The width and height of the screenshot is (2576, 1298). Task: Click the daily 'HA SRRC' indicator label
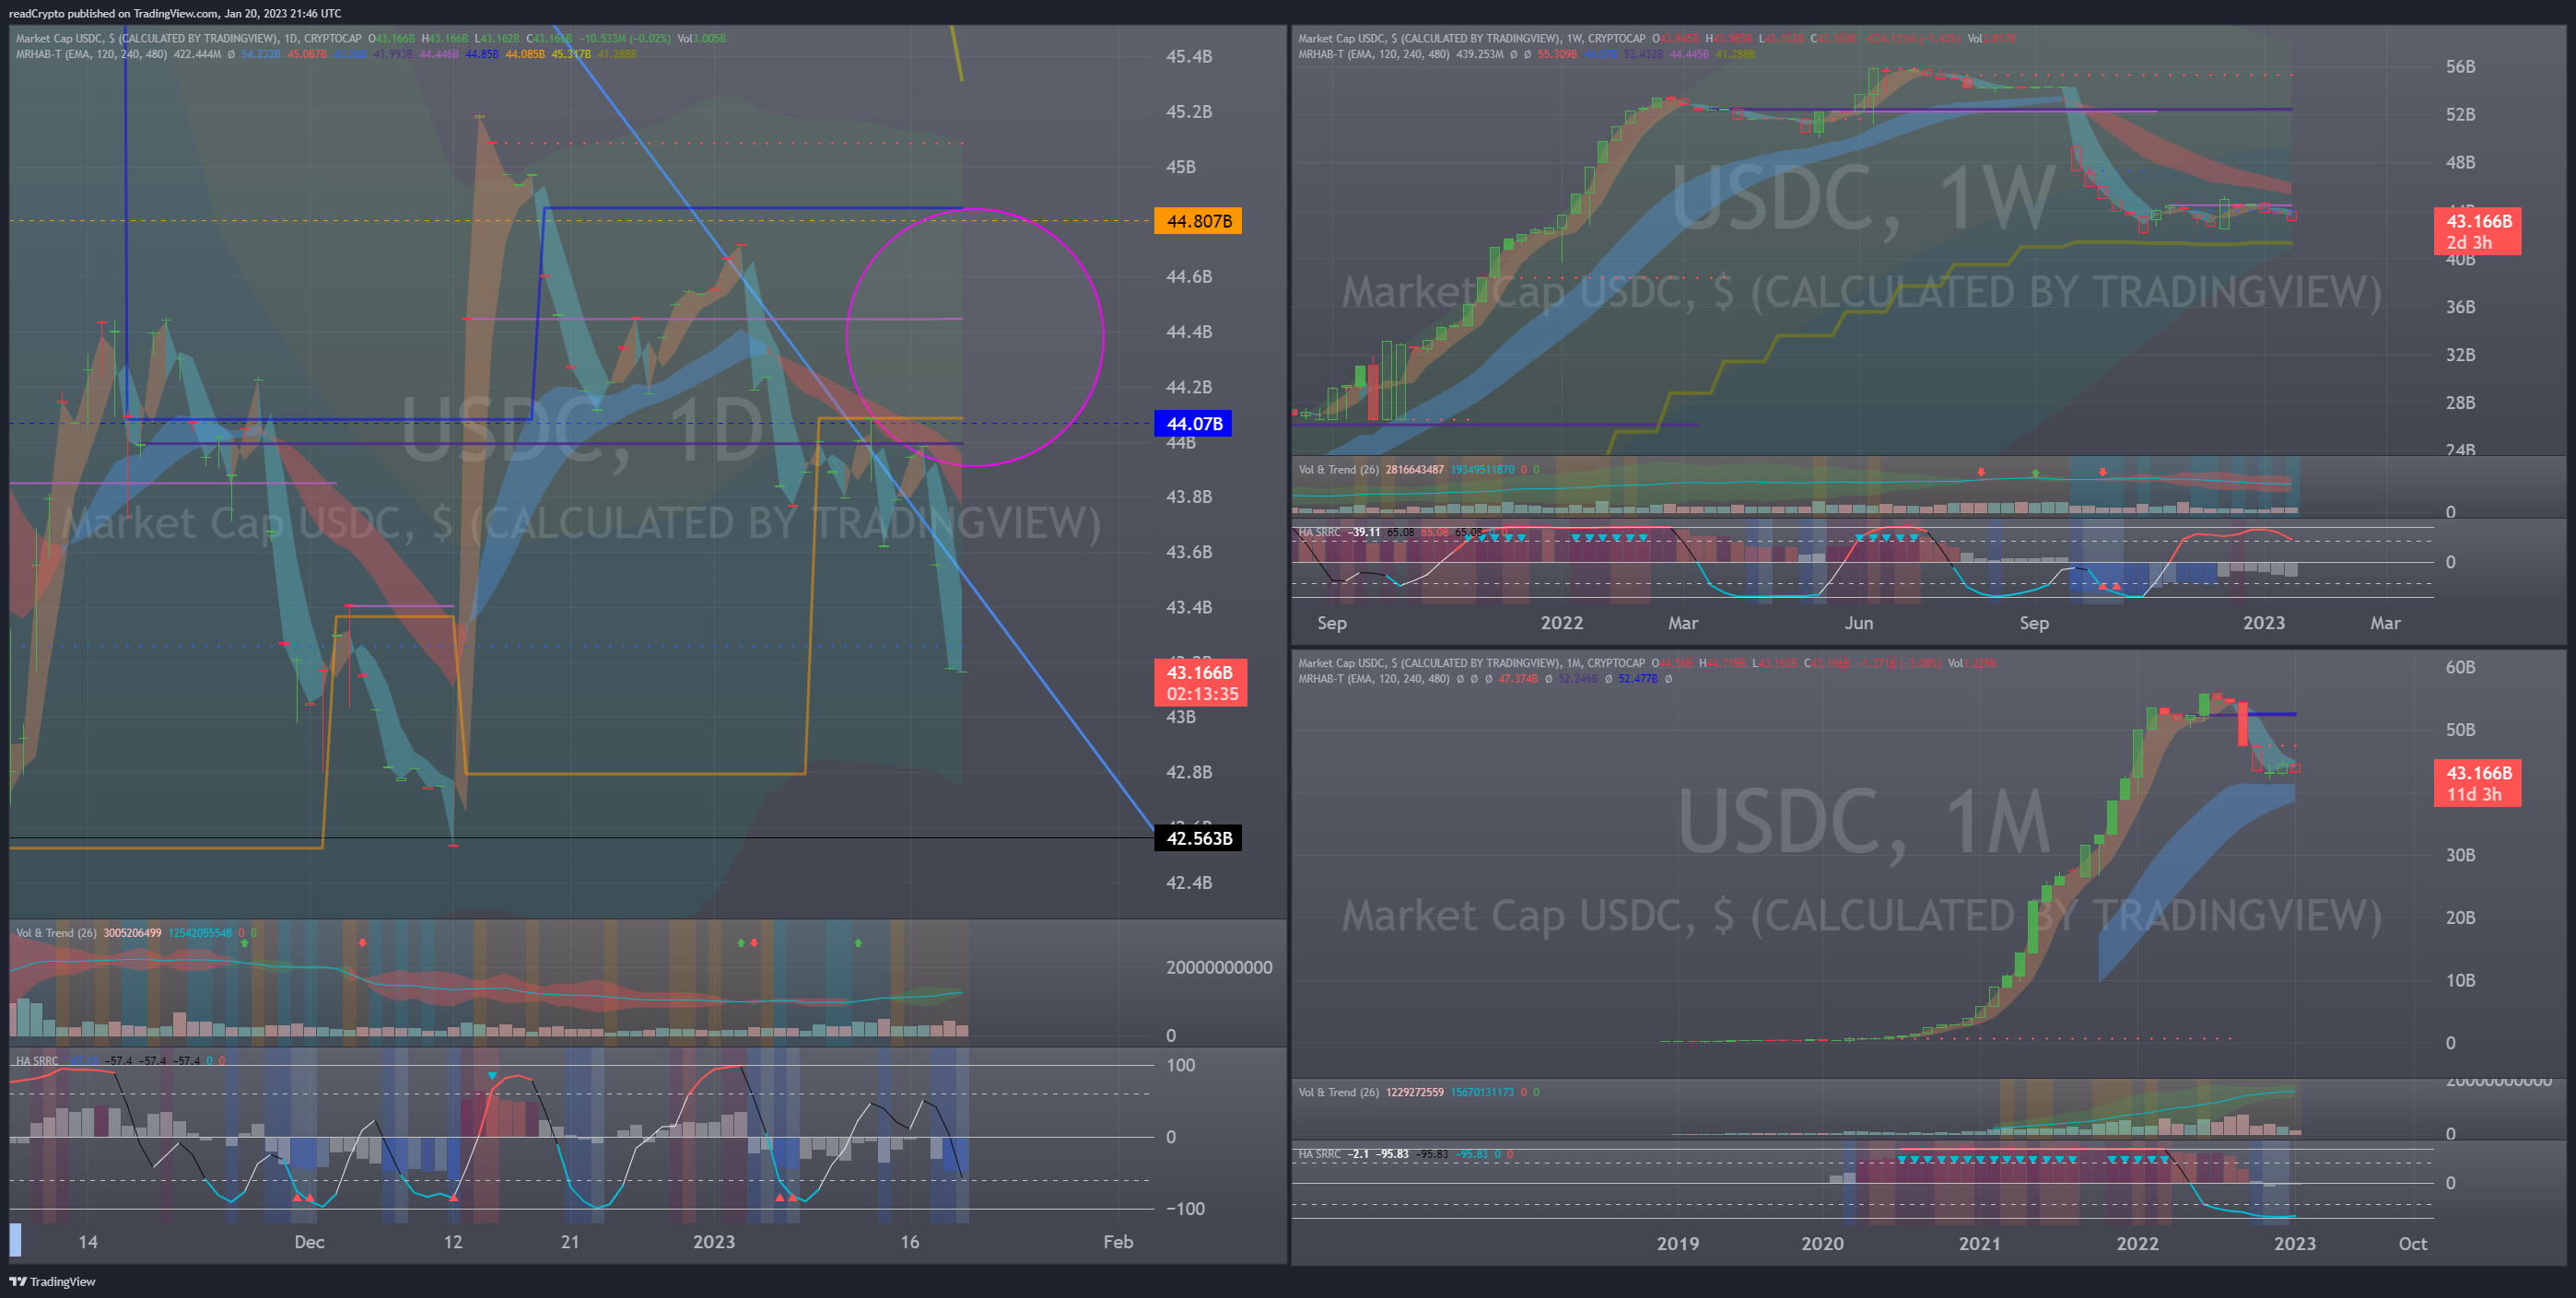(37, 1061)
